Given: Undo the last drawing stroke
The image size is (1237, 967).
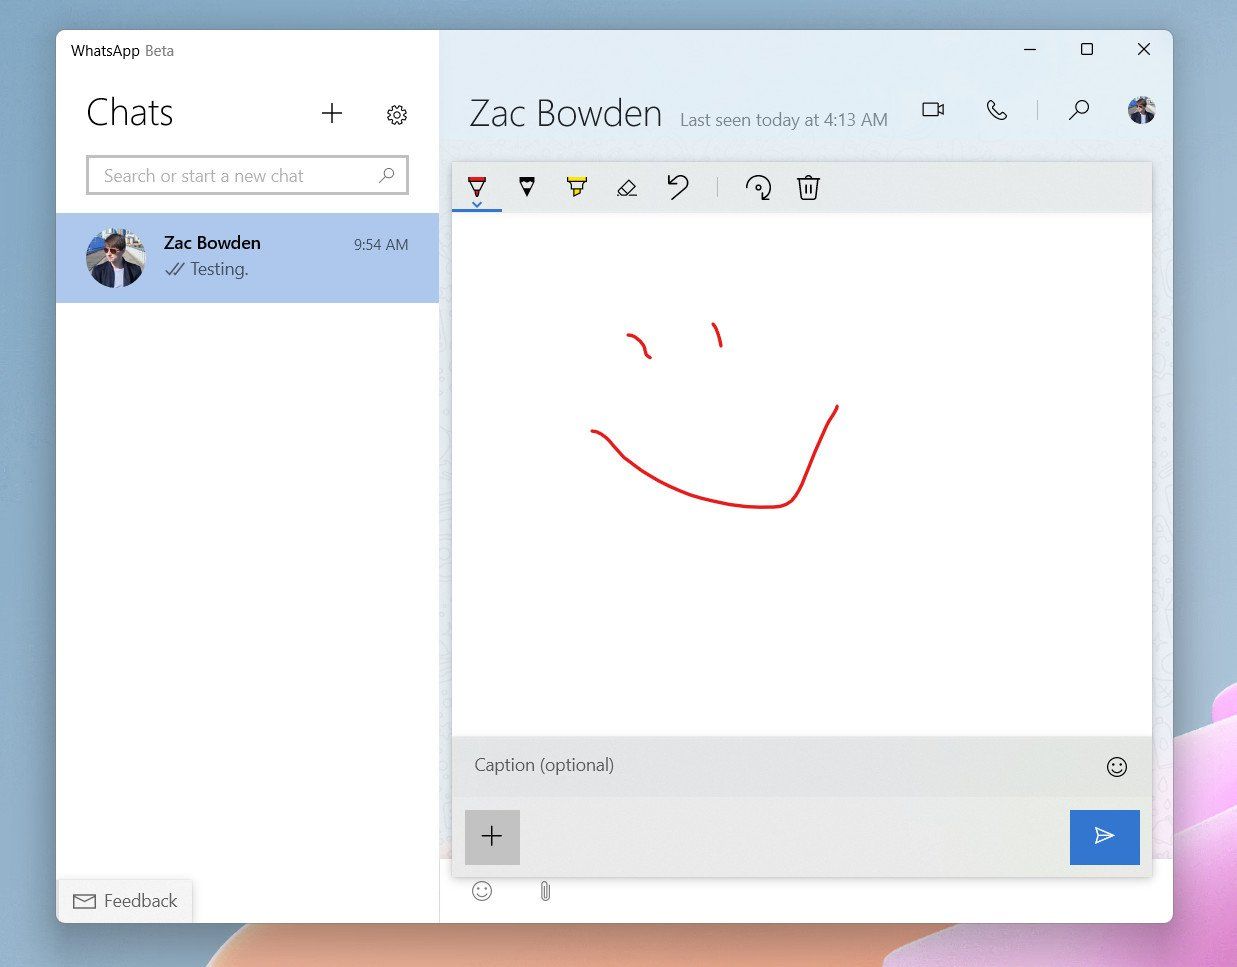Looking at the screenshot, I should pyautogui.click(x=678, y=187).
